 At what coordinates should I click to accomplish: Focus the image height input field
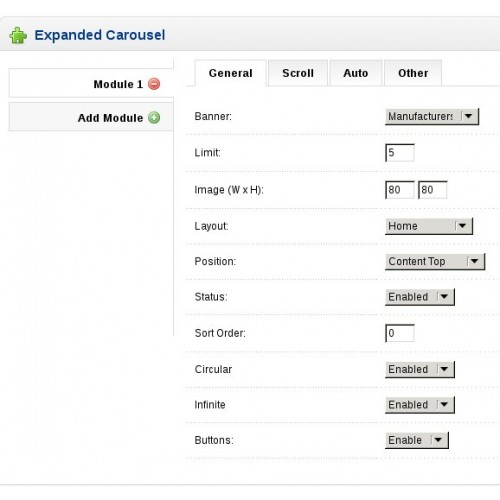[432, 190]
